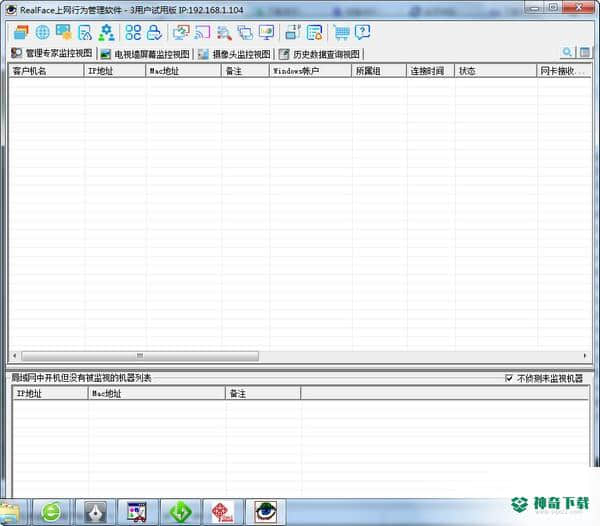Switch to 摄像头监控视图 tab
Screen dimensions: 600x526
[x=234, y=54]
